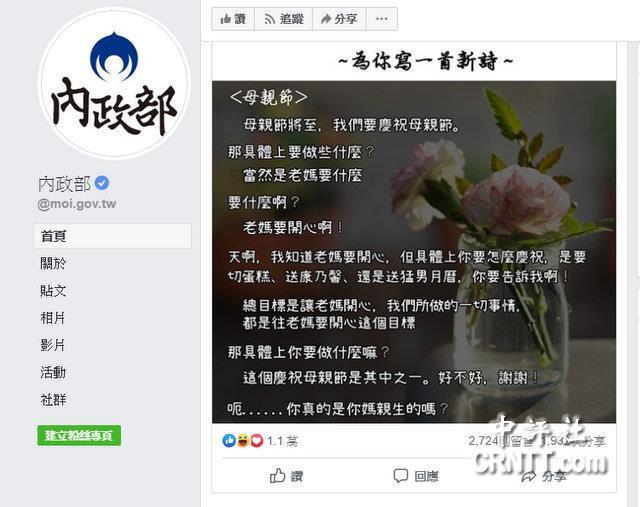Like the post with thumbs-up 讚
The image size is (640, 507).
(x=286, y=476)
